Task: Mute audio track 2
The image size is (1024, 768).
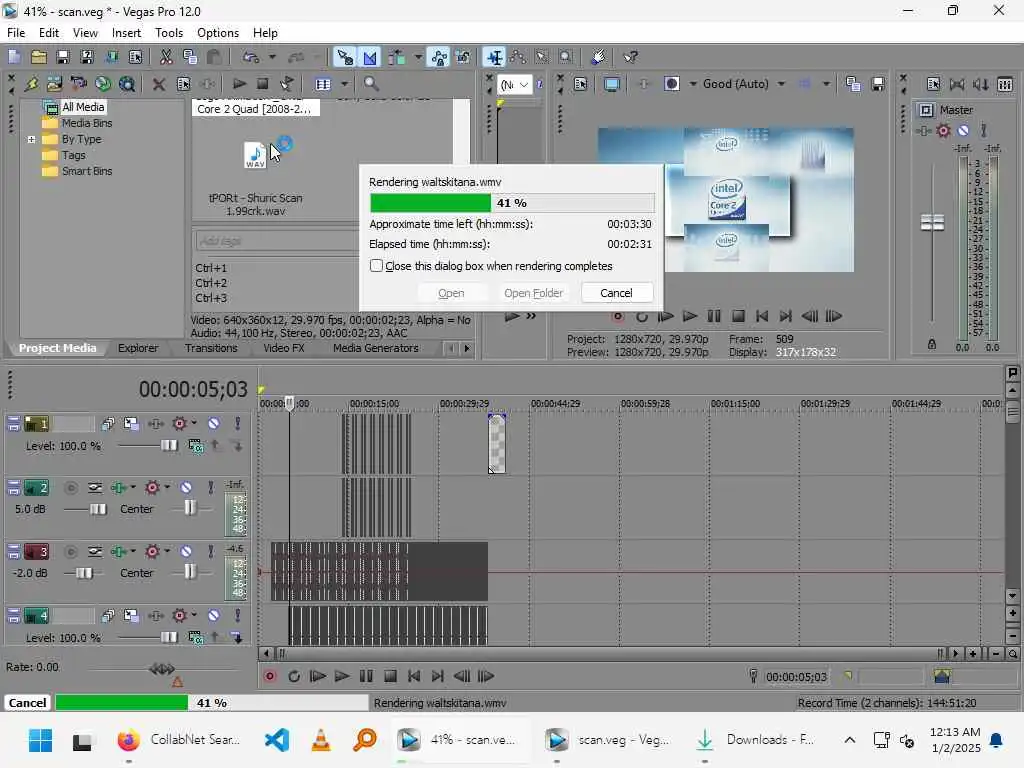Action: pos(186,488)
